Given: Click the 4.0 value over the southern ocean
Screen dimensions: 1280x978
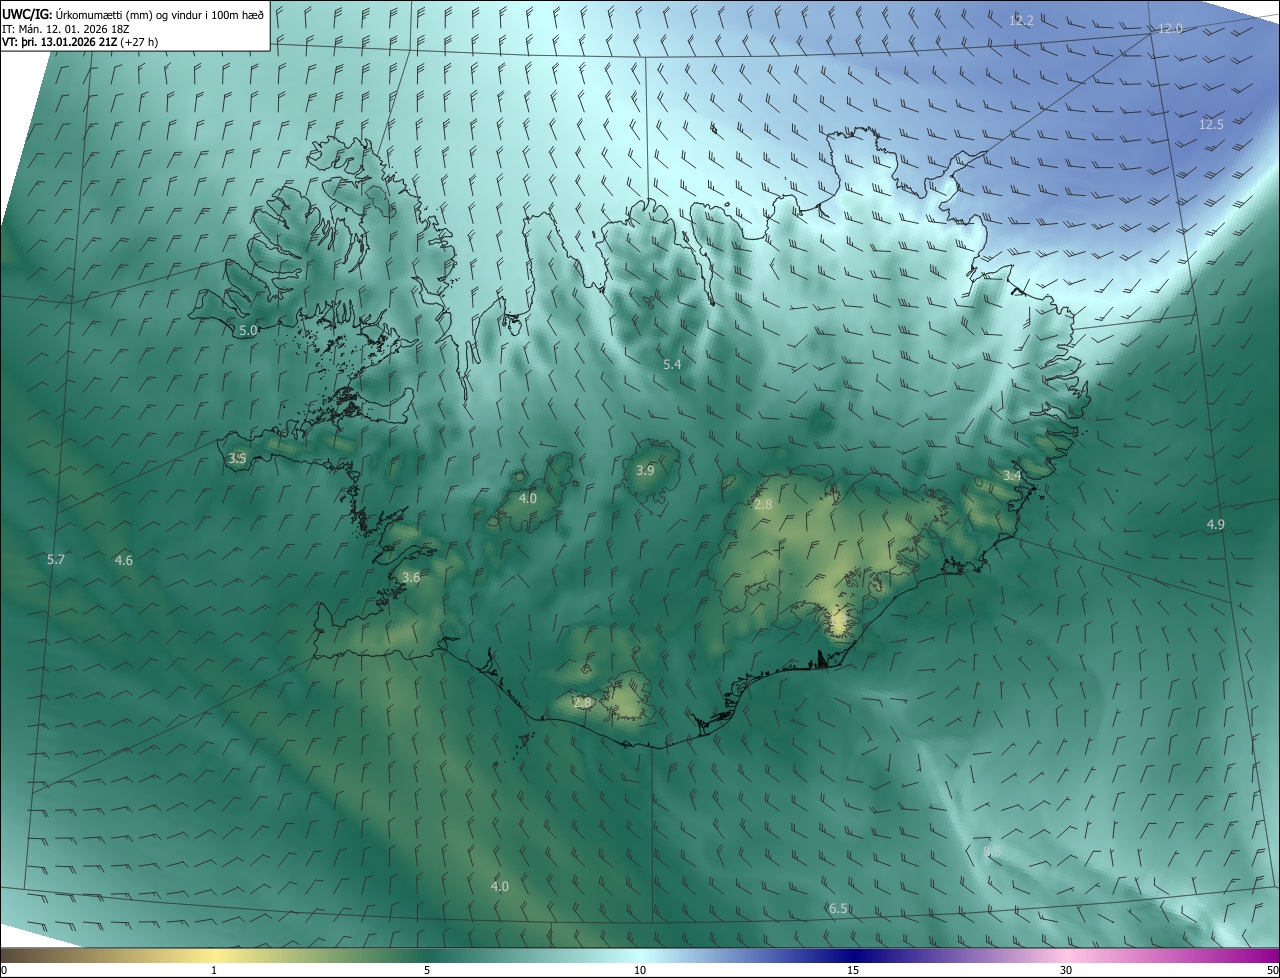Looking at the screenshot, I should (x=499, y=886).
